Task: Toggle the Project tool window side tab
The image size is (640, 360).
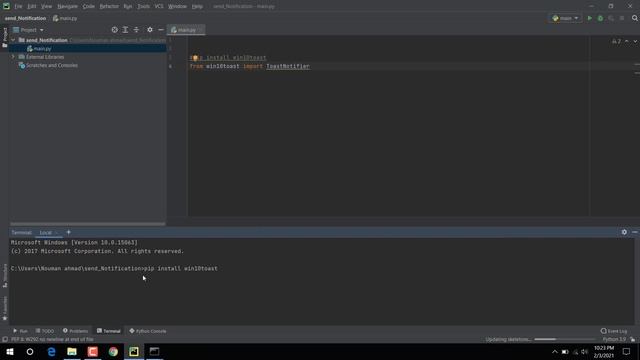Action: point(4,37)
